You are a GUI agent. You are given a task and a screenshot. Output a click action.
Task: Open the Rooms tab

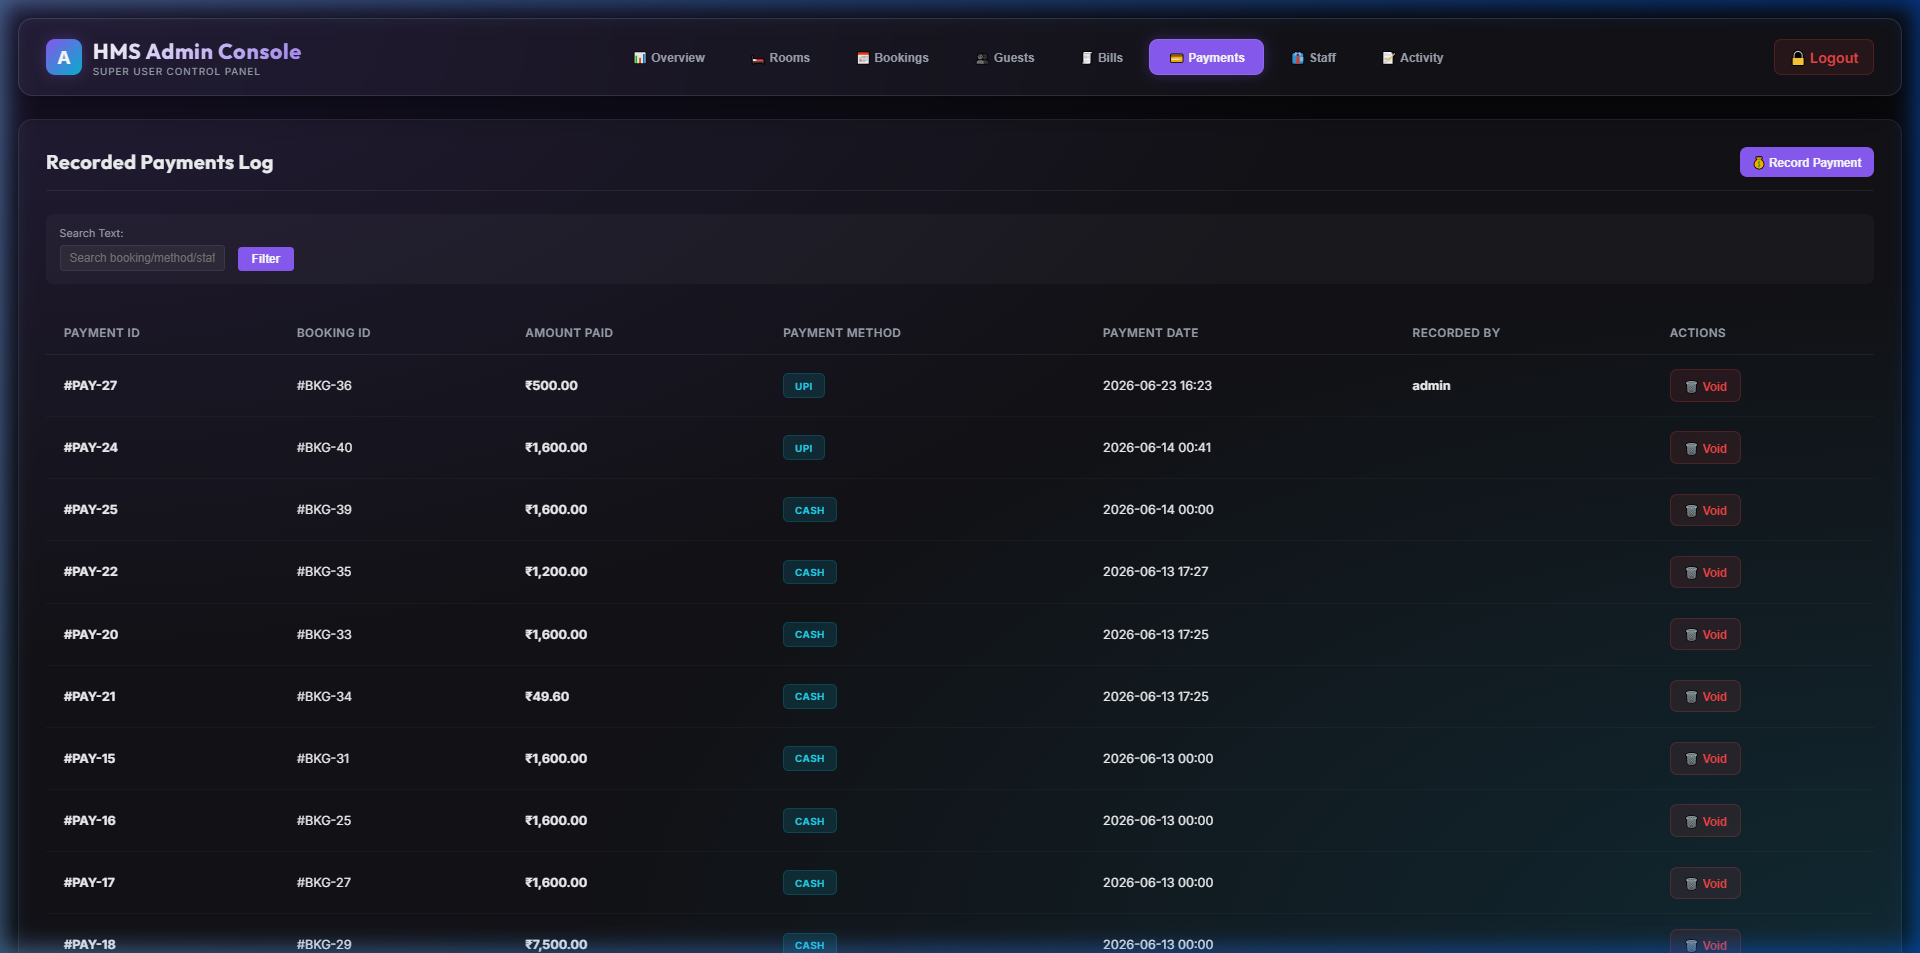point(781,57)
